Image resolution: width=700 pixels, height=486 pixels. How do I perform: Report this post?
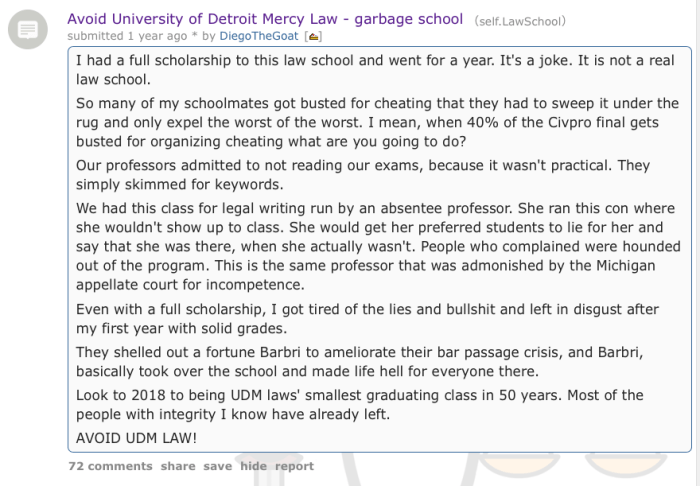pos(294,466)
